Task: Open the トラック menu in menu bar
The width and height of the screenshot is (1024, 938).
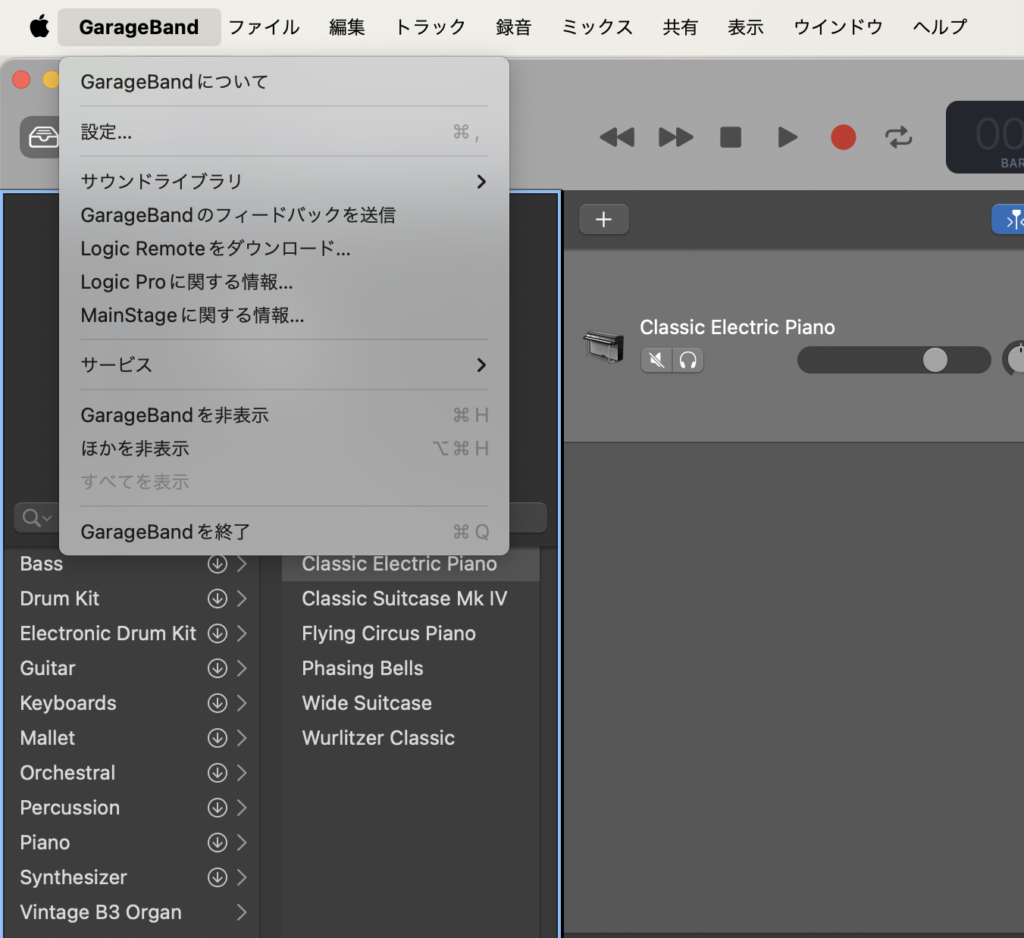Action: 430,27
